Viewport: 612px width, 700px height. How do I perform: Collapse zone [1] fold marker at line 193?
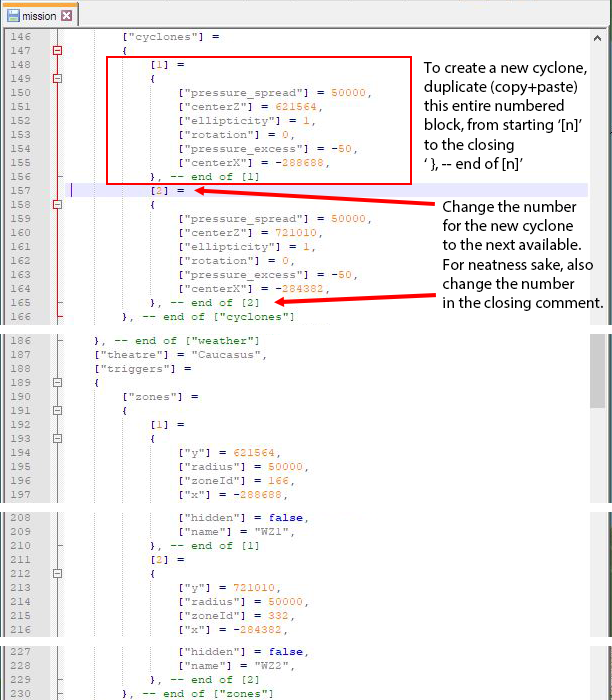[x=57, y=439]
